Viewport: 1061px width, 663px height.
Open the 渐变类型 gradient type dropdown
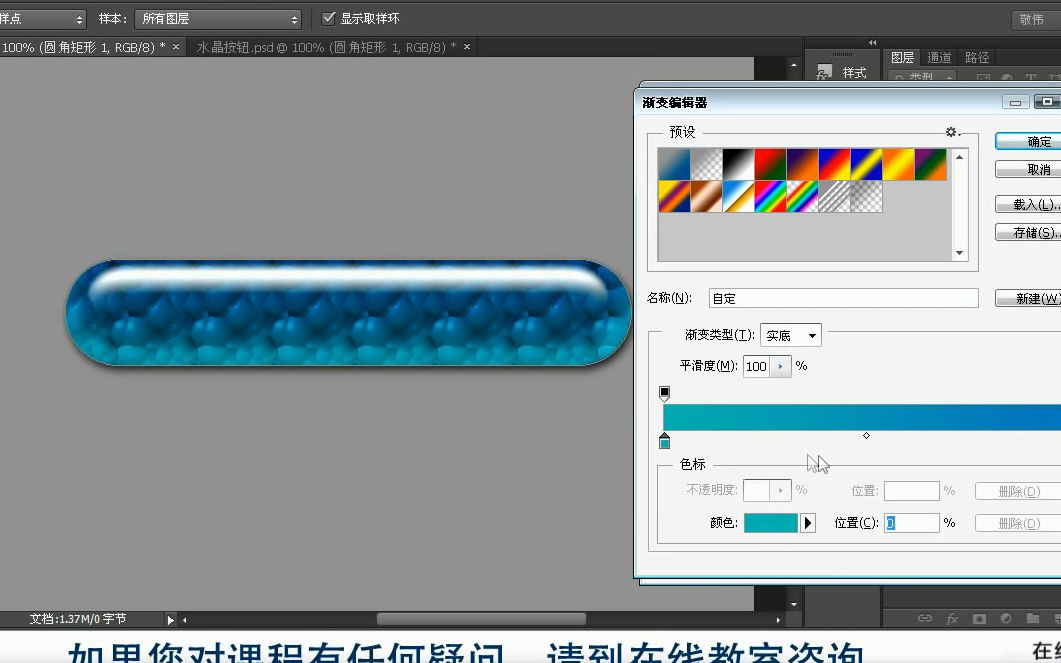(790, 335)
